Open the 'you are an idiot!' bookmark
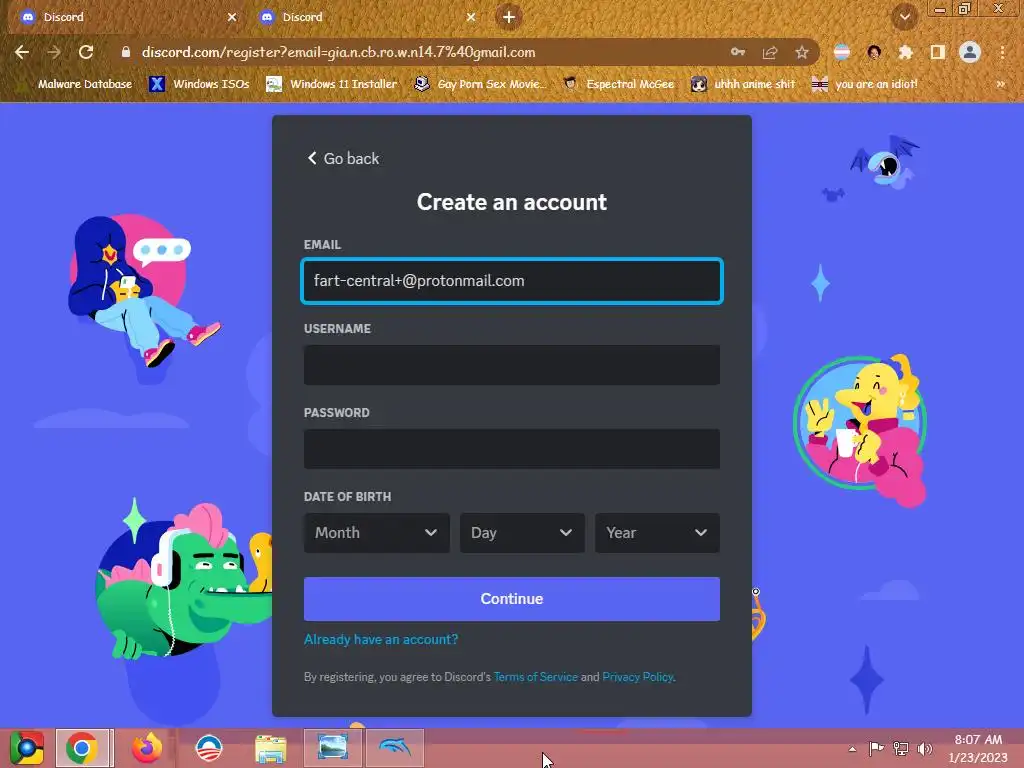Screen dimensions: 1024x768 865,84
